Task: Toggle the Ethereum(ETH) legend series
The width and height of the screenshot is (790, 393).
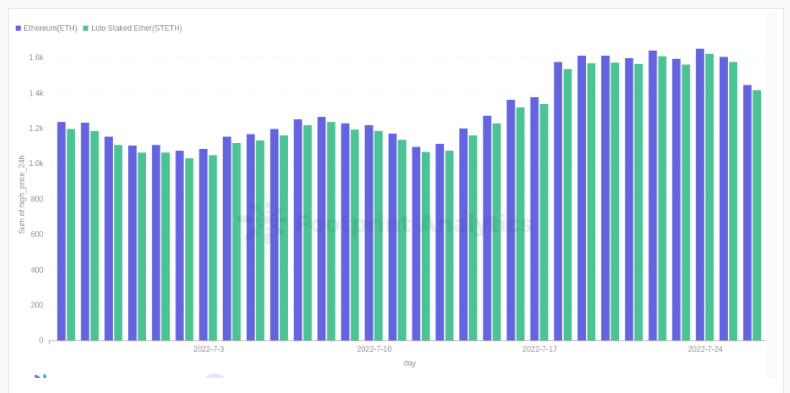Action: [x=46, y=28]
